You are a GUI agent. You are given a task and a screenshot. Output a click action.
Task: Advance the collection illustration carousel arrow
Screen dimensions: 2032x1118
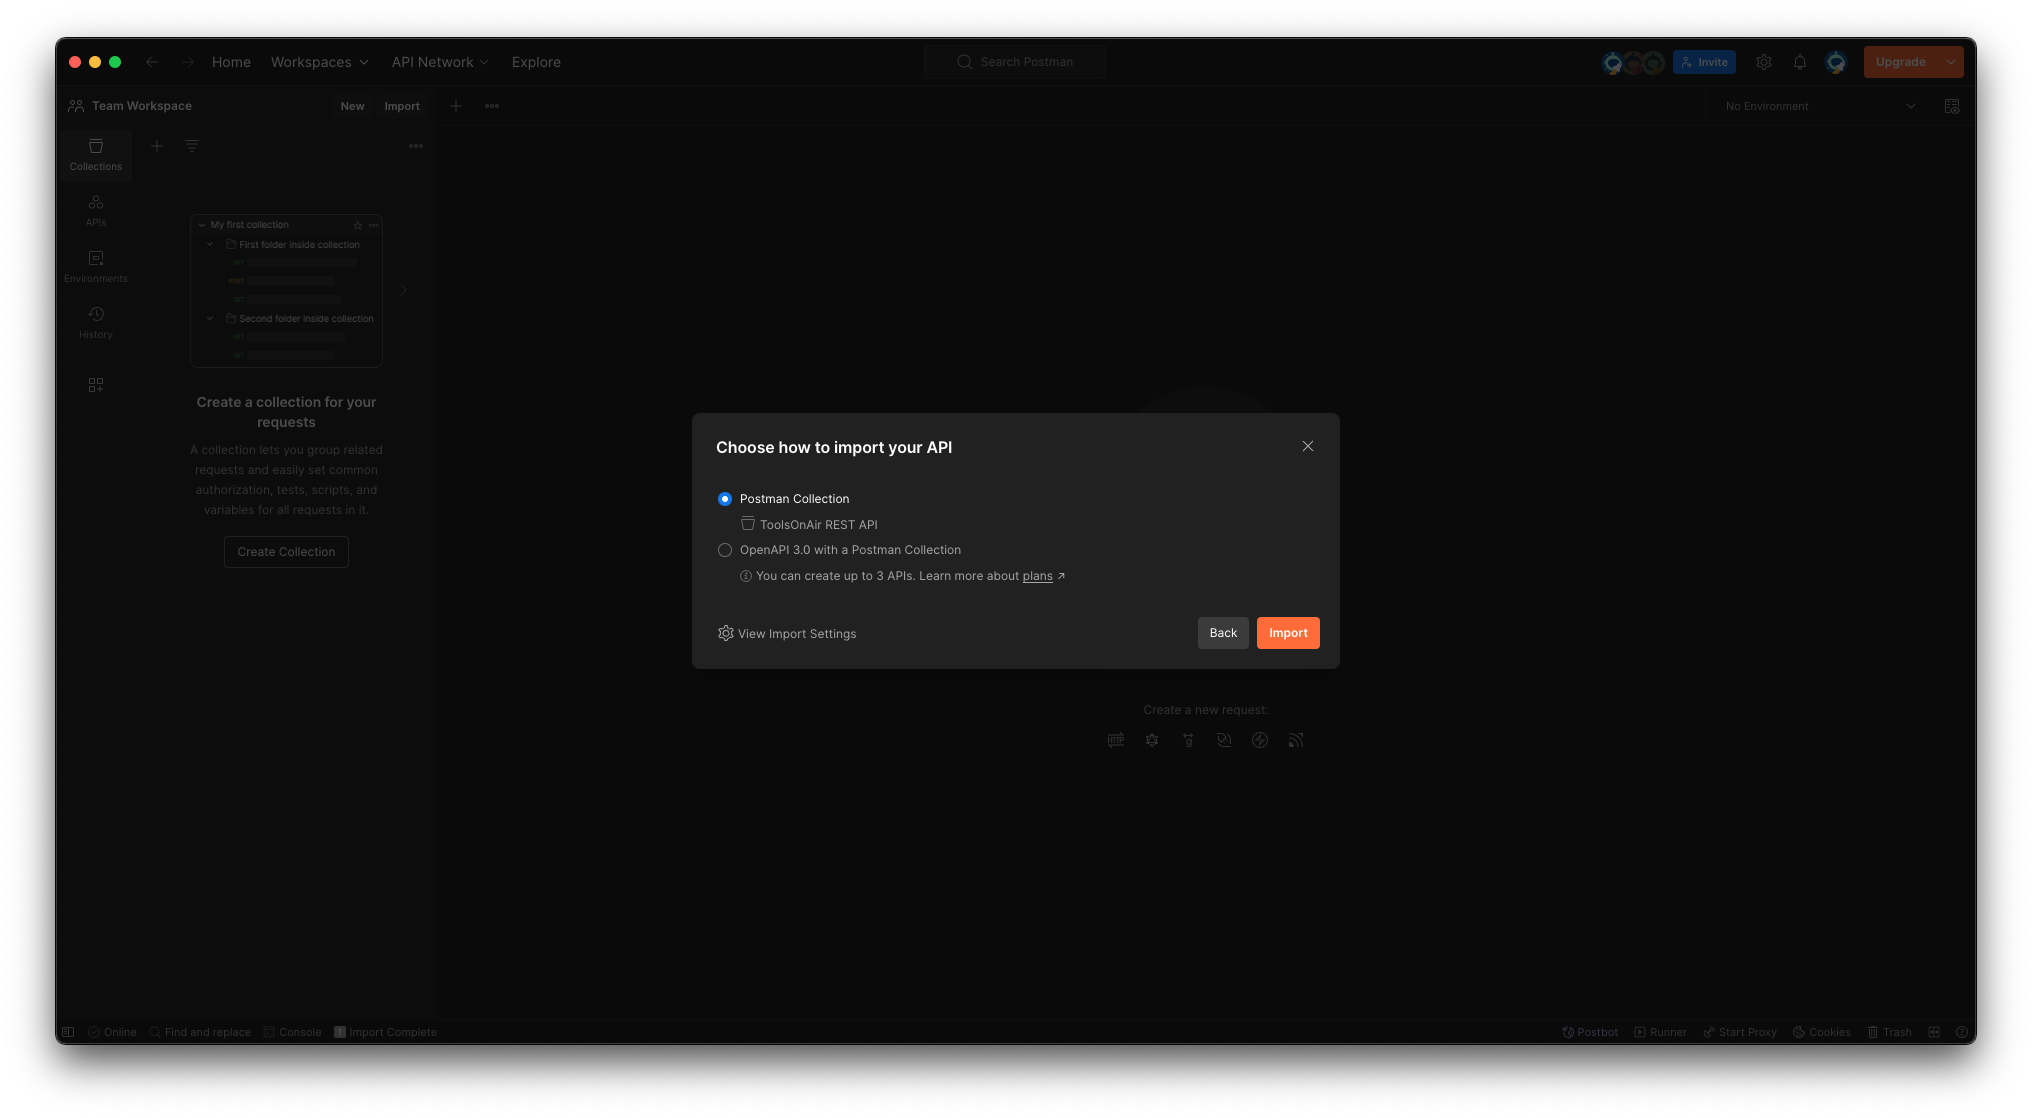404,290
